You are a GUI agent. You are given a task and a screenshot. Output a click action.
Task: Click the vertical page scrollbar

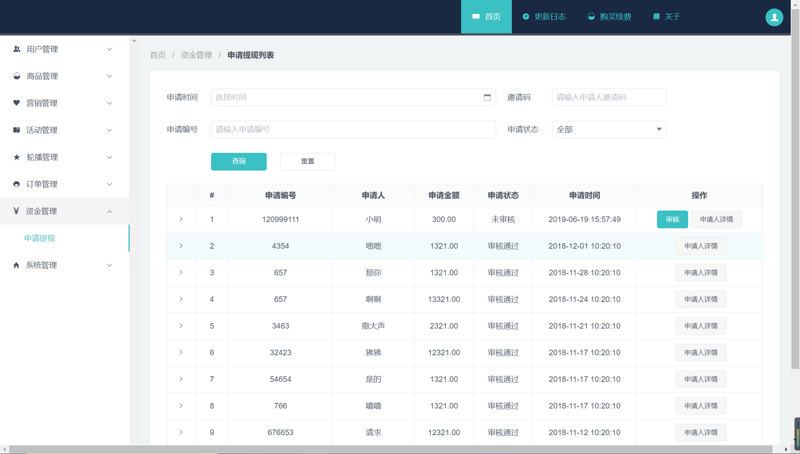(795, 189)
